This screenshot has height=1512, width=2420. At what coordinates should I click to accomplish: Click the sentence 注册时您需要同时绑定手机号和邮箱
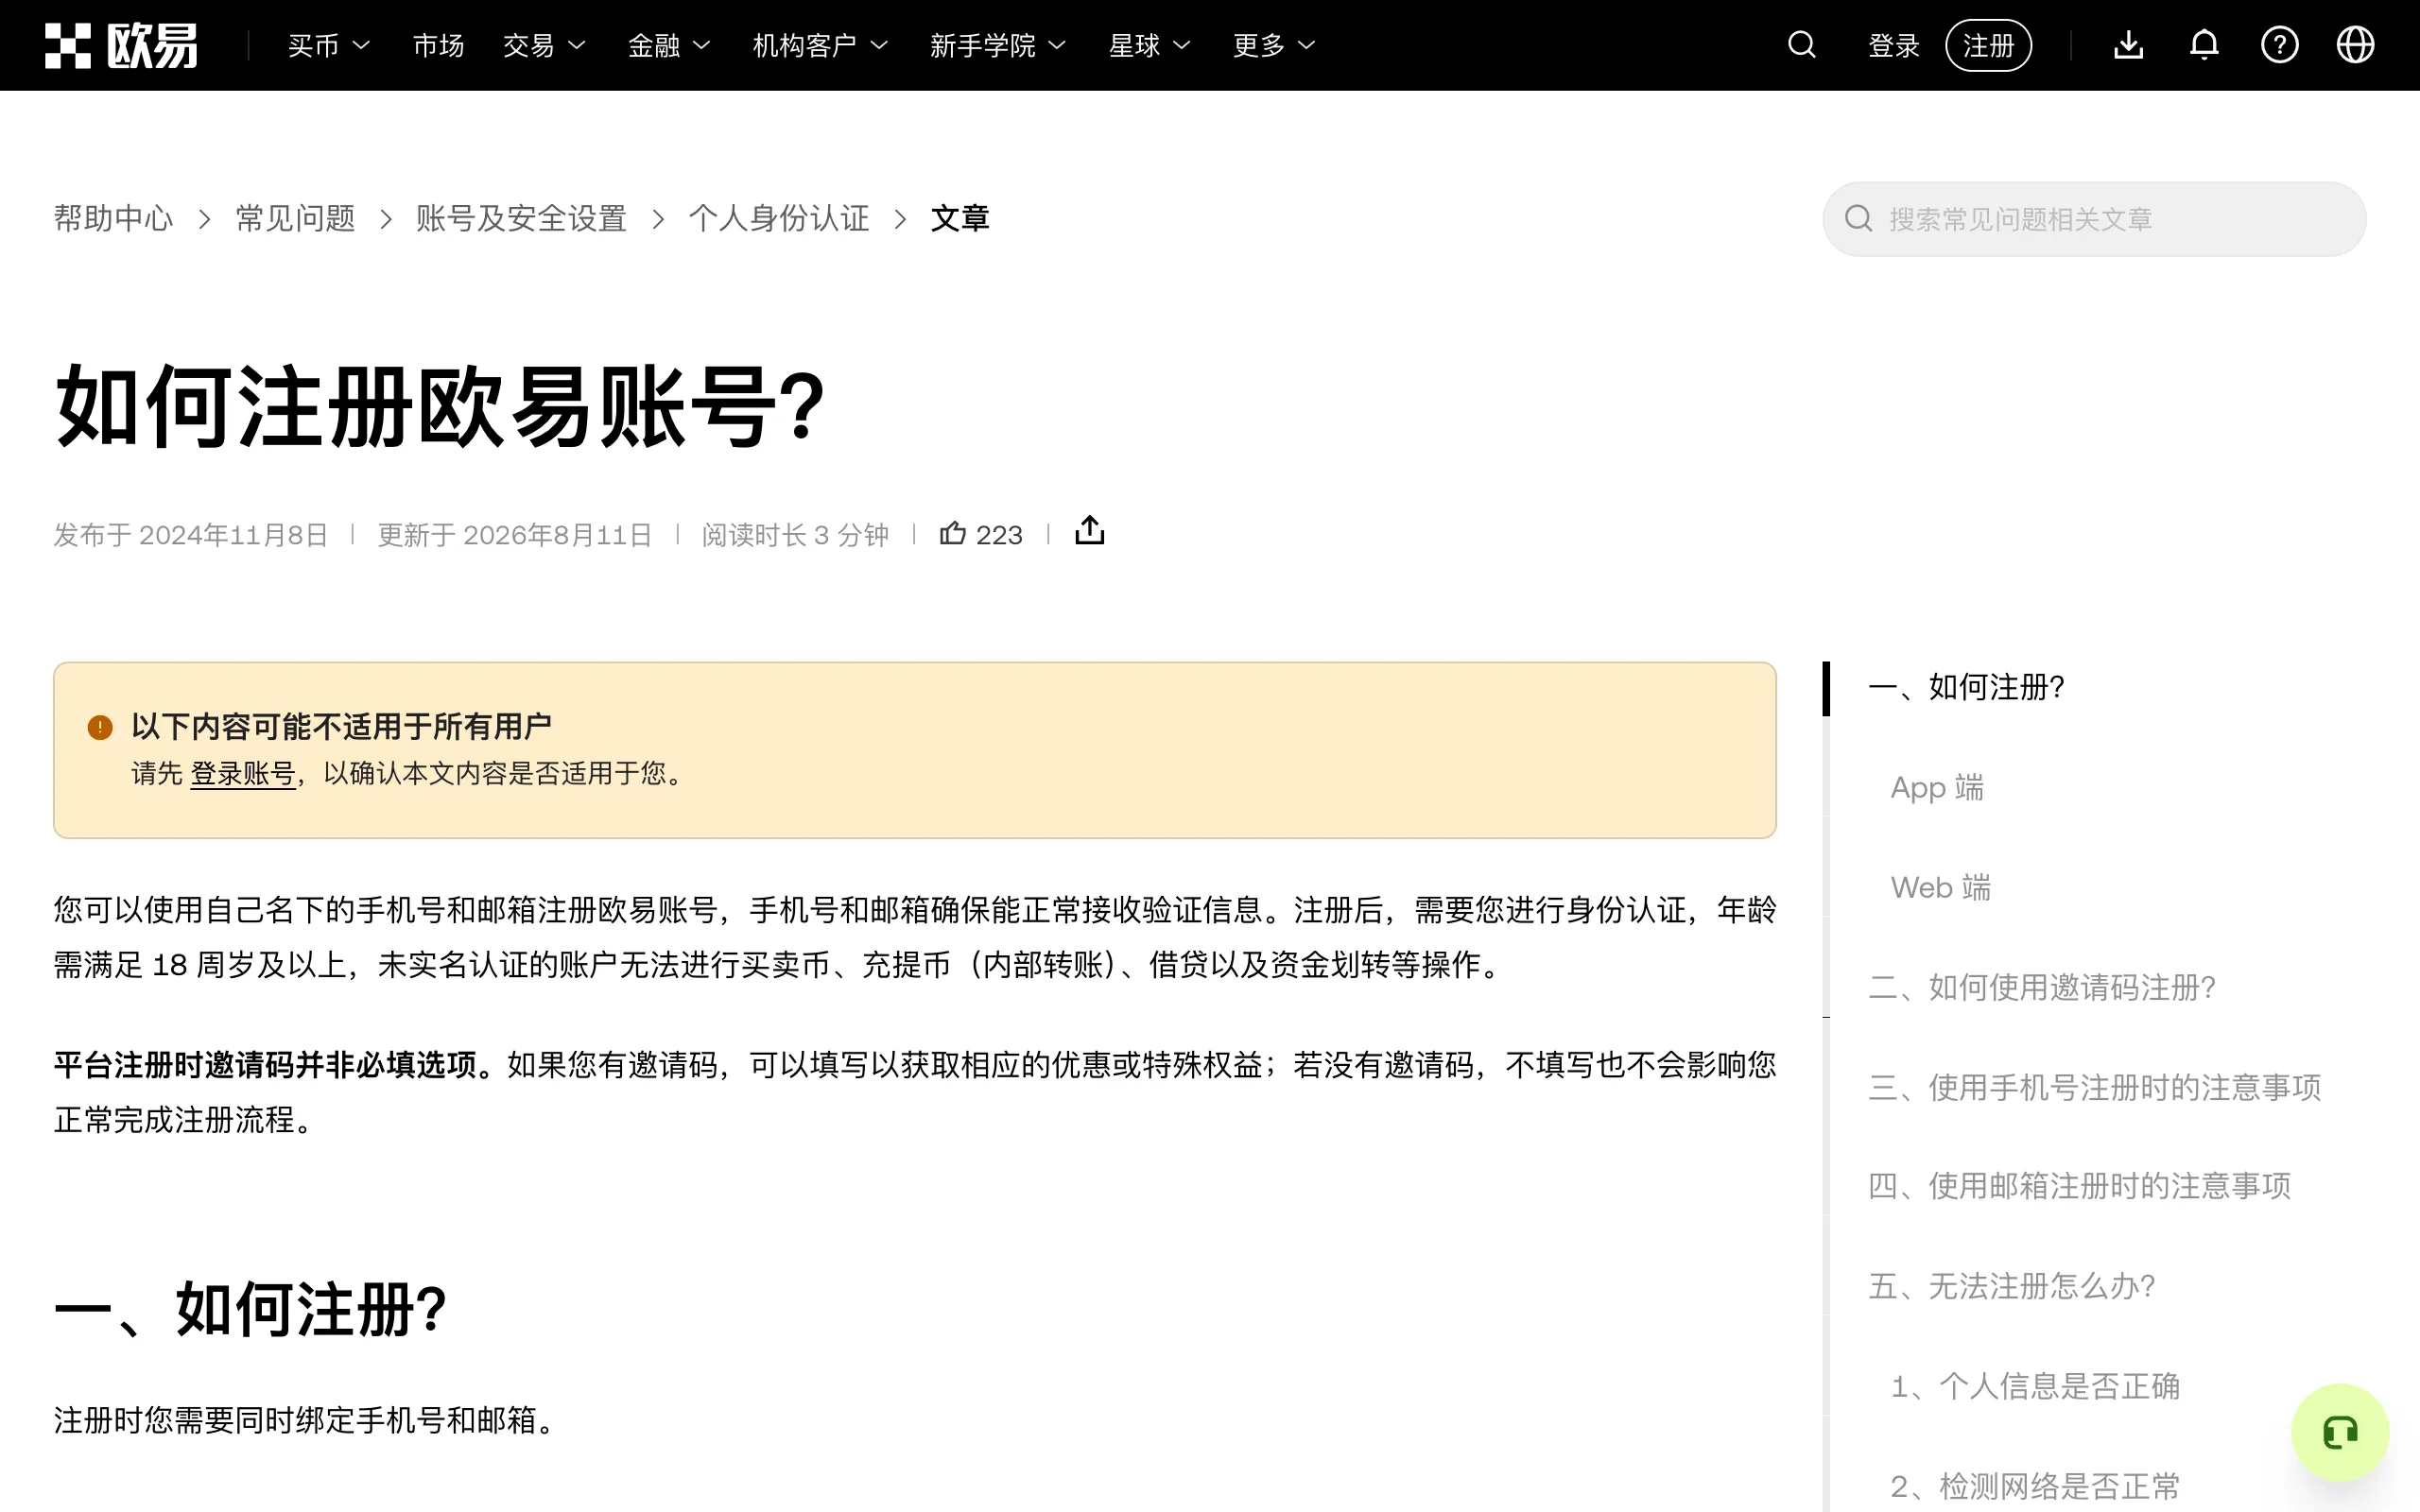[304, 1420]
